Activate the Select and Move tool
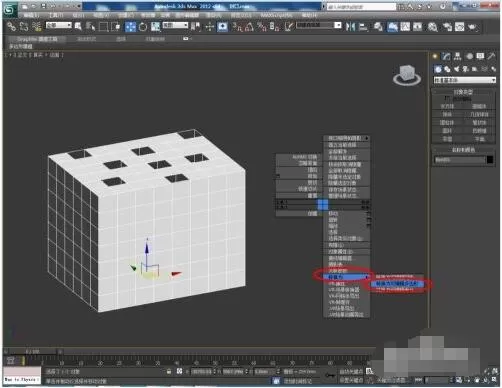The height and width of the screenshot is (388, 502). click(130, 27)
